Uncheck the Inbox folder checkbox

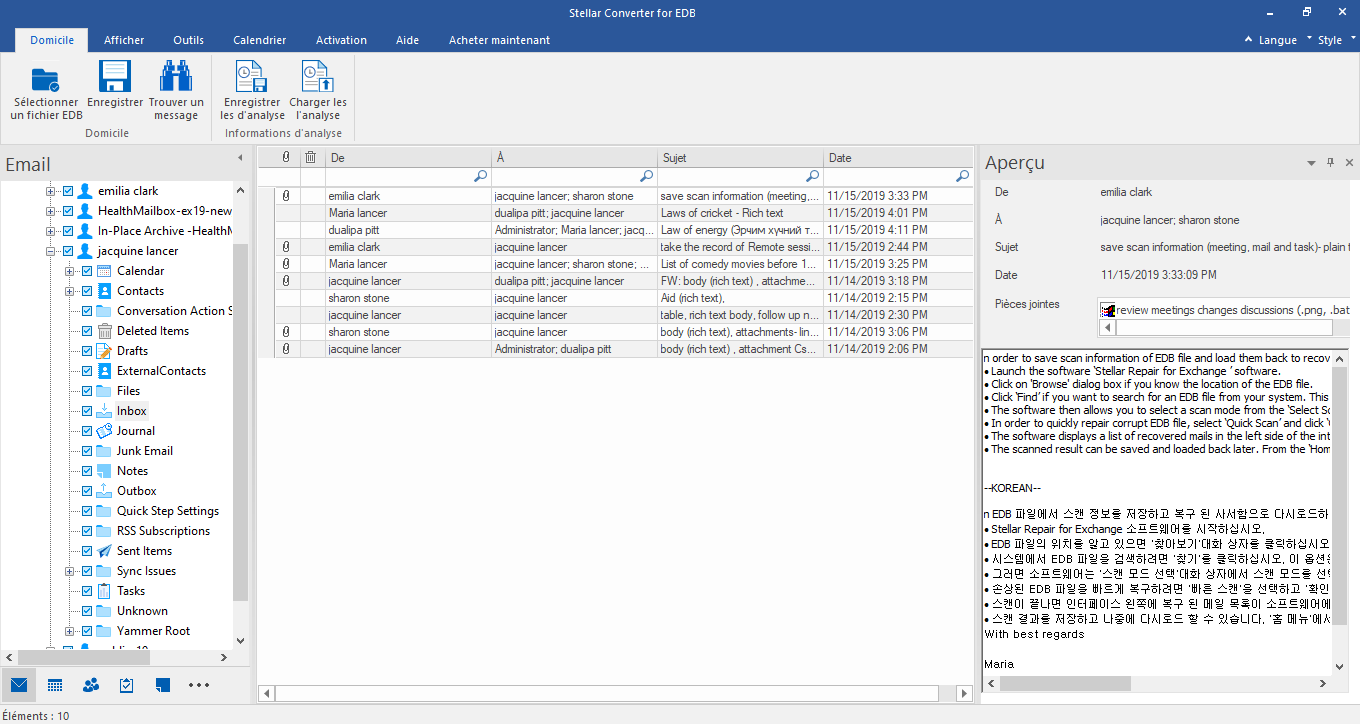coord(87,411)
